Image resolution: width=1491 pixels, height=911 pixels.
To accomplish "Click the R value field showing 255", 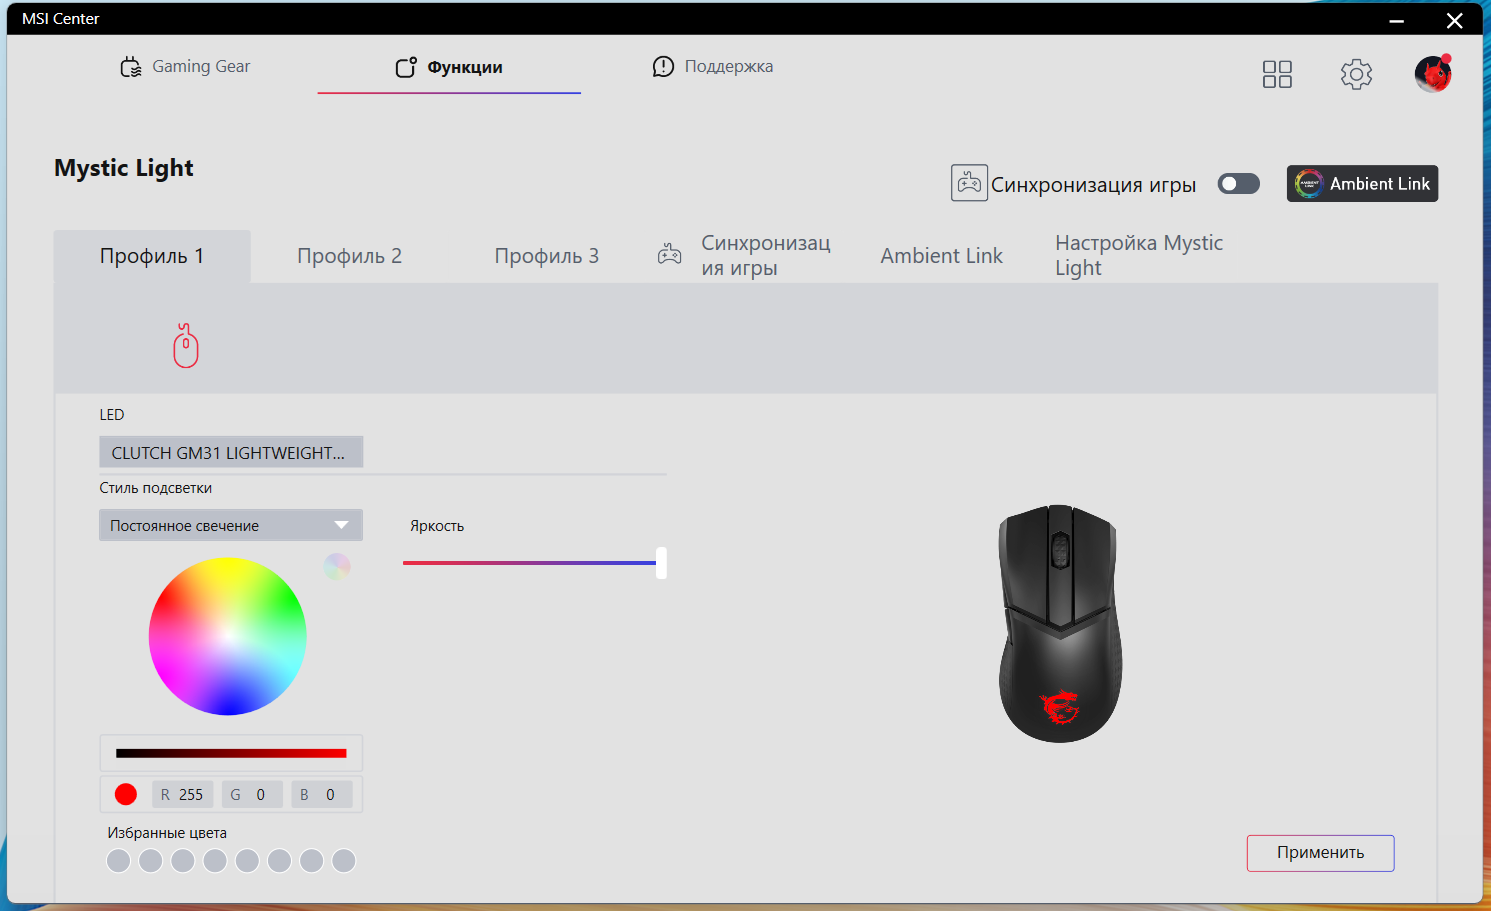I will pos(182,794).
